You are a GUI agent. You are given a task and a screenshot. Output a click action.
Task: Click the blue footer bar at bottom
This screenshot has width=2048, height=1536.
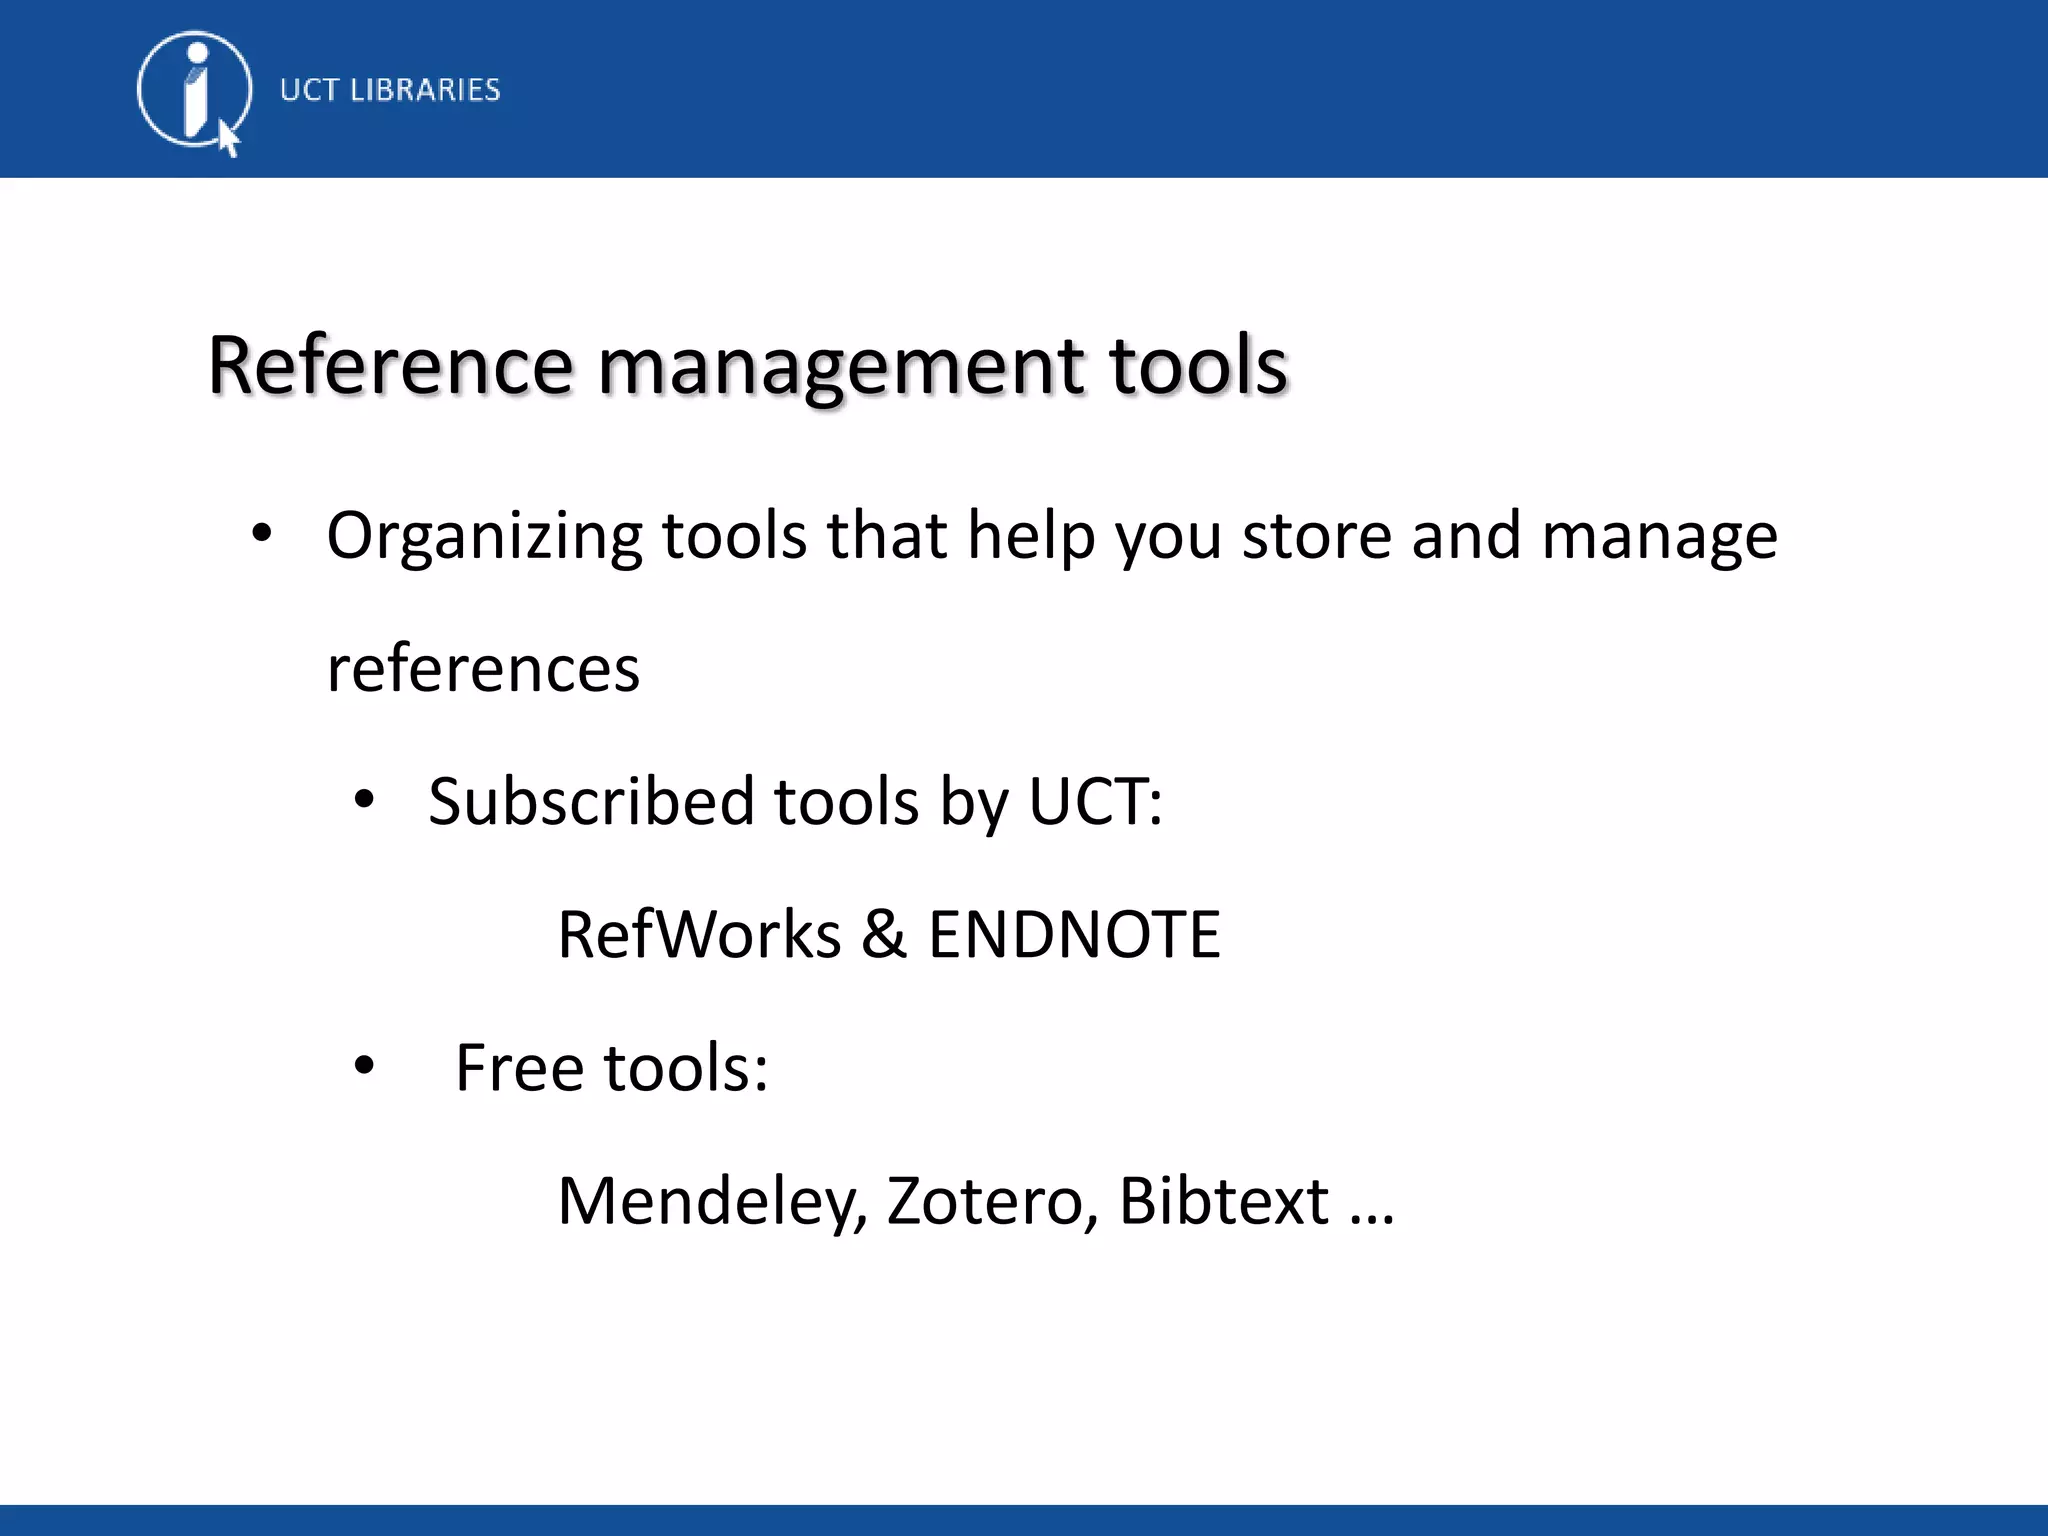coord(1024,1520)
